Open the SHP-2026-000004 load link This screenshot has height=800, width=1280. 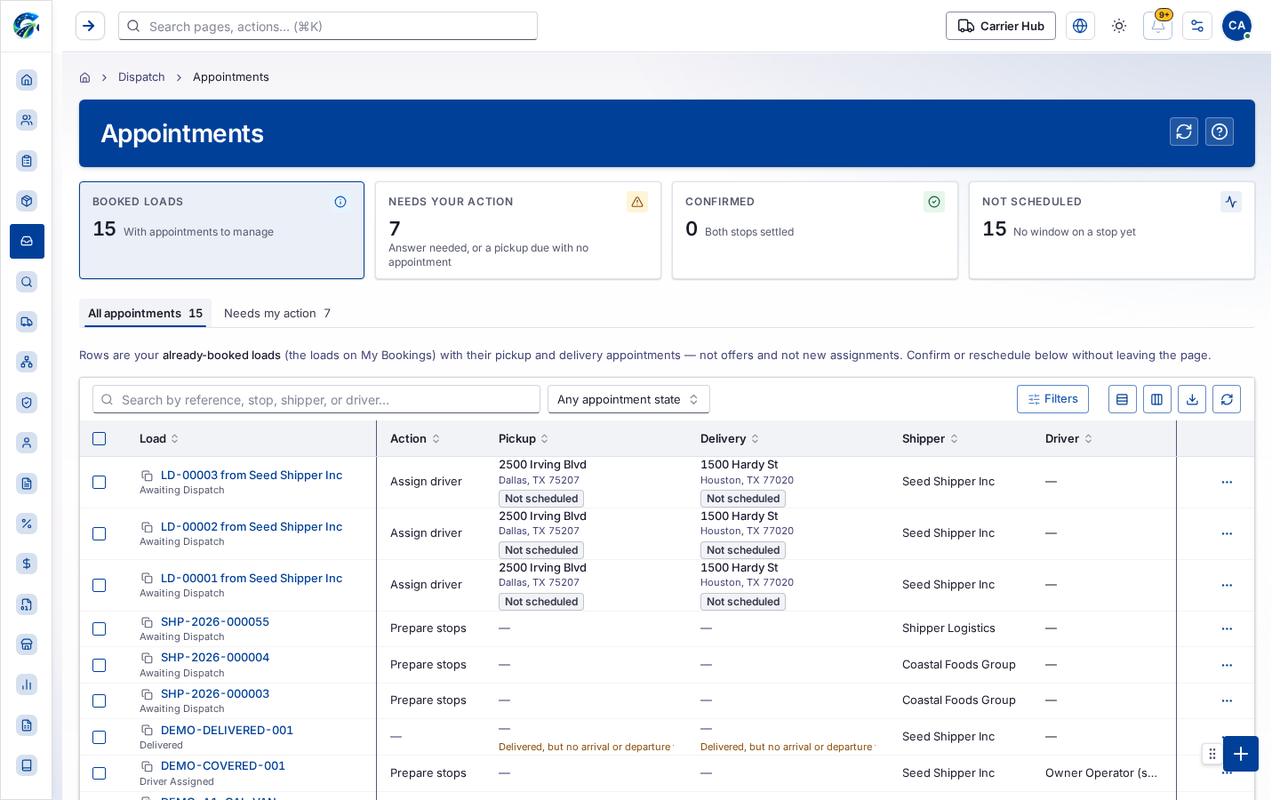pos(215,658)
